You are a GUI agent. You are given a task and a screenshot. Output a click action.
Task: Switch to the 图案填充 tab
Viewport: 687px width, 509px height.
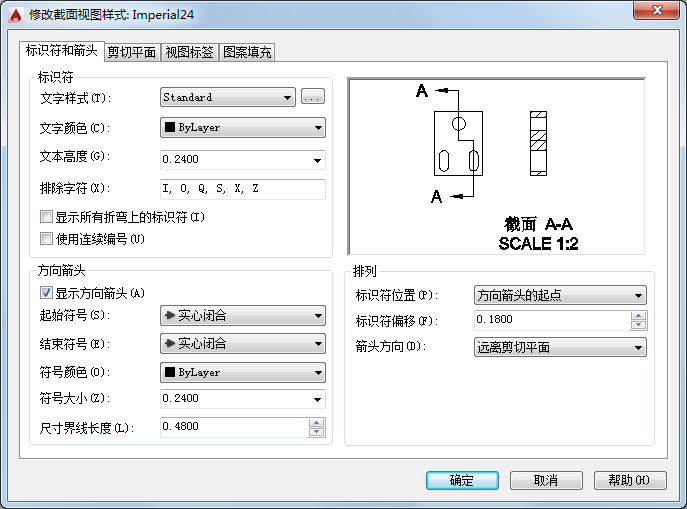pos(247,52)
